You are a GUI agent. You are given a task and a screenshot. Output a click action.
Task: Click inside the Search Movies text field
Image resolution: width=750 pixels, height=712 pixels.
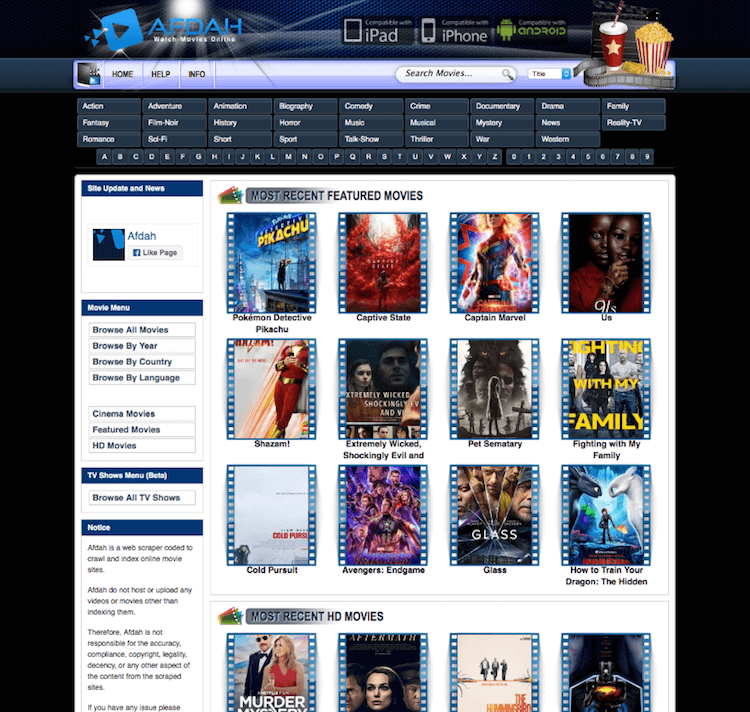click(x=452, y=74)
